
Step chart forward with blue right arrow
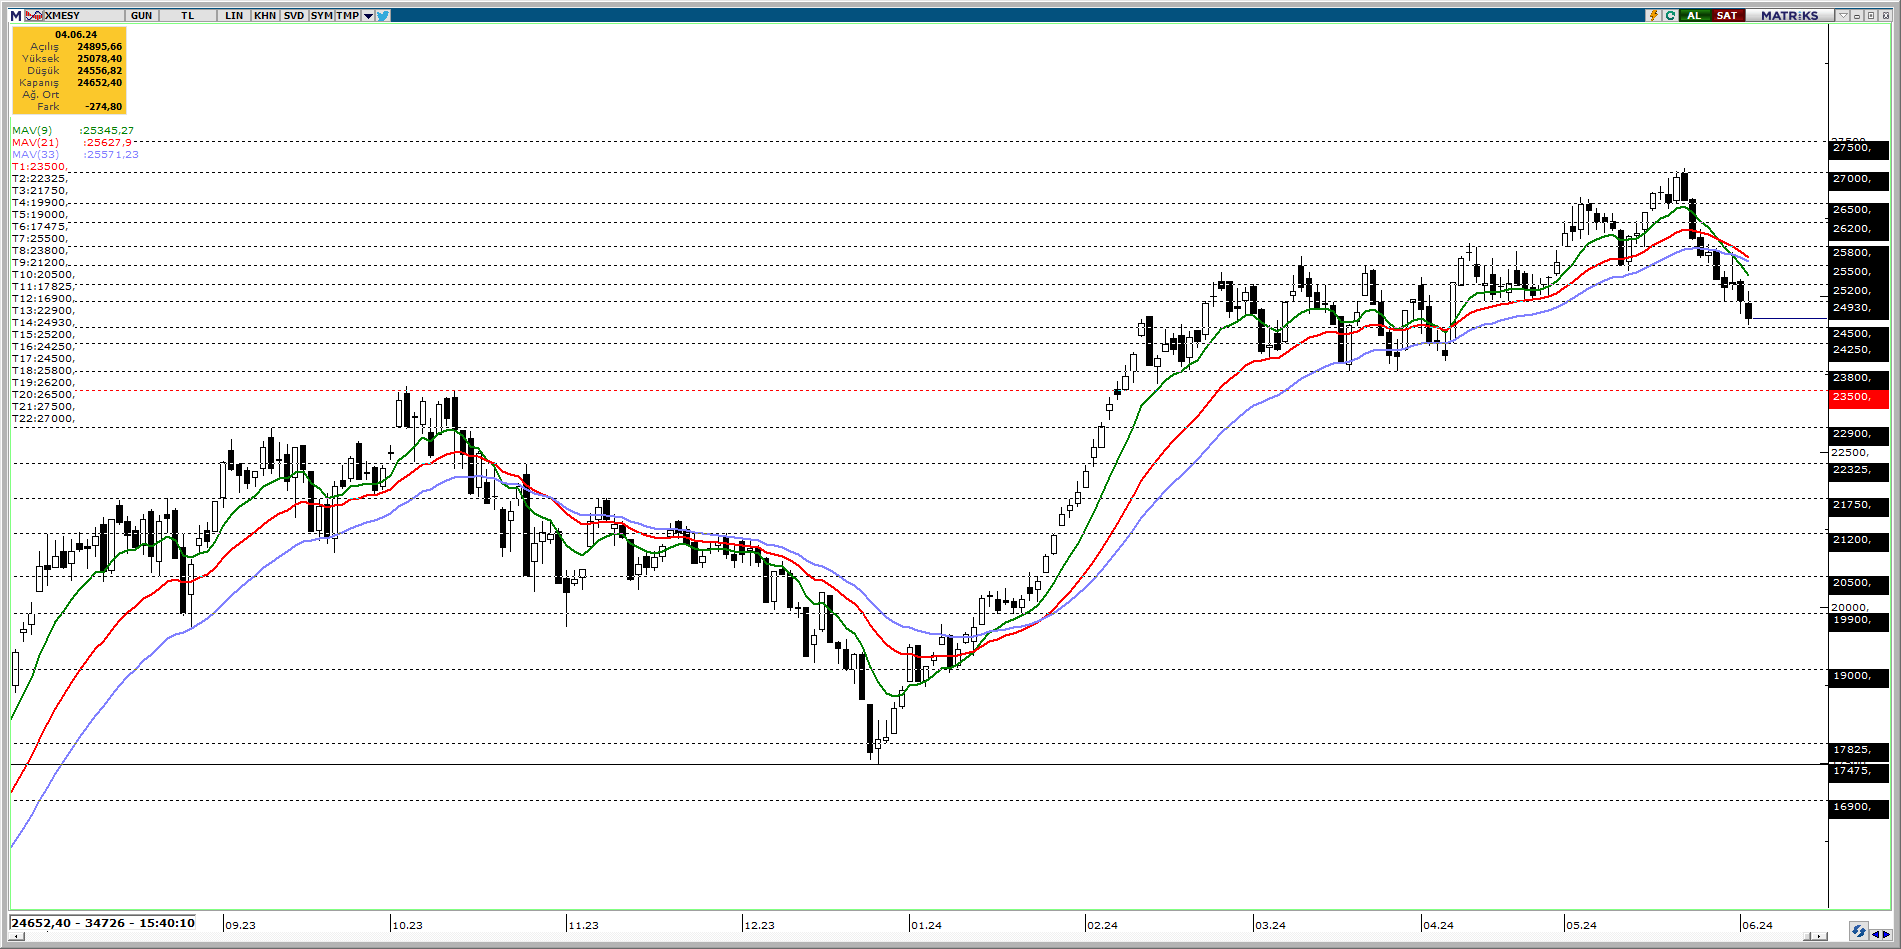pos(1887,934)
